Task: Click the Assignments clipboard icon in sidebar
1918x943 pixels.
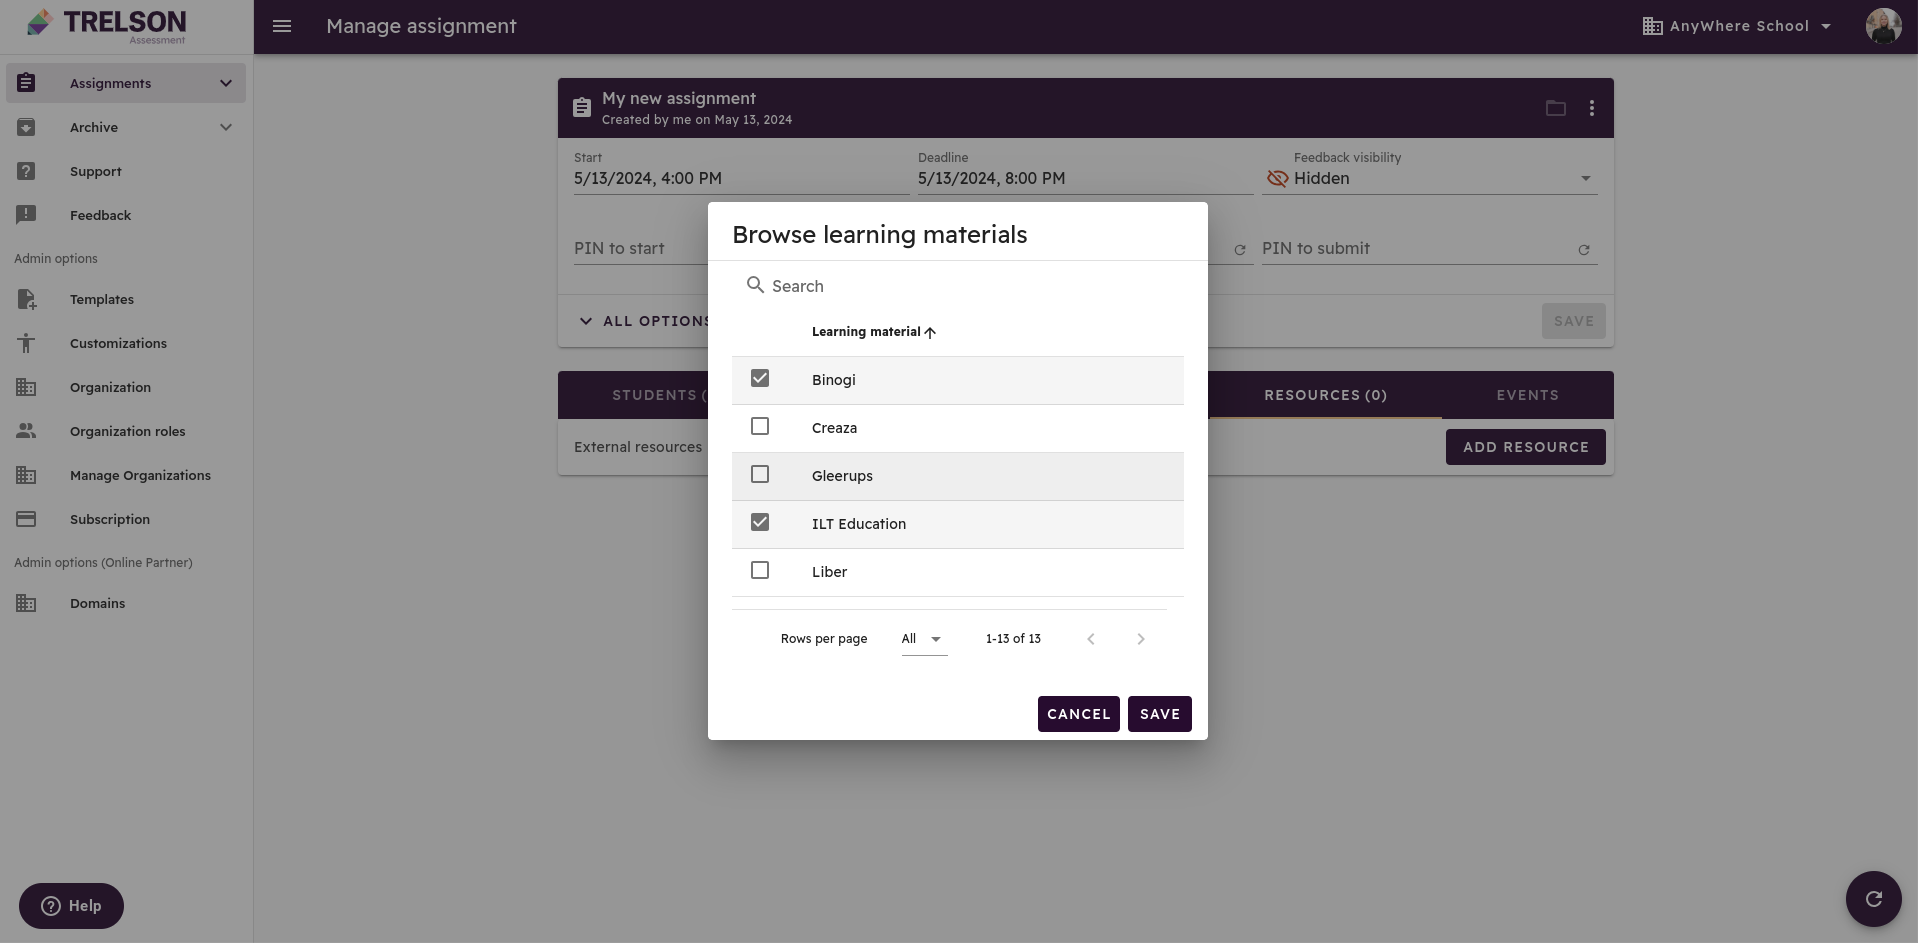Action: (27, 83)
